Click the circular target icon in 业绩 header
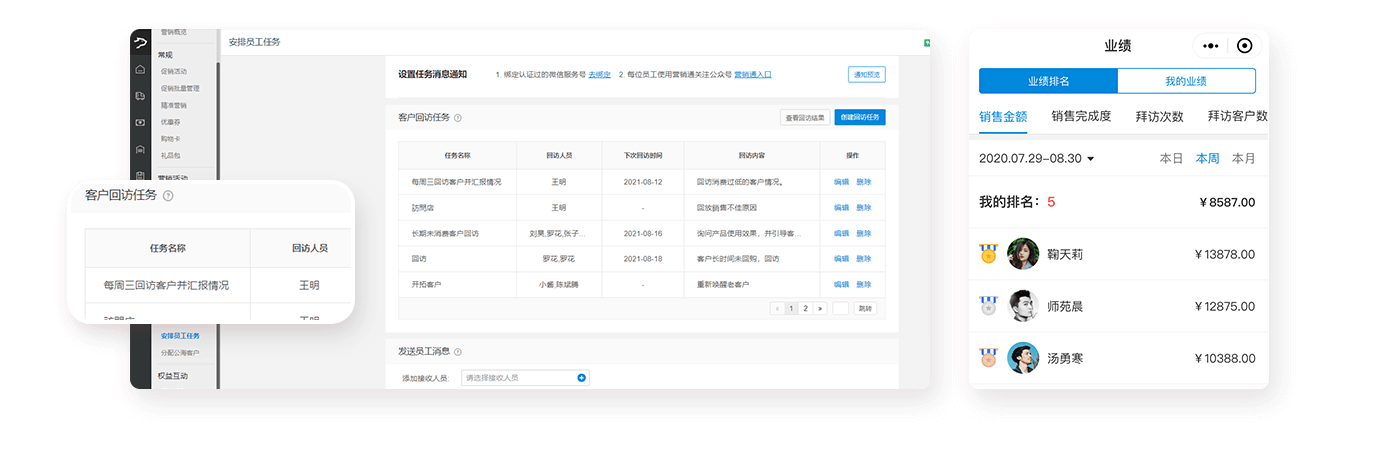Image resolution: width=1400 pixels, height=450 pixels. [x=1244, y=46]
